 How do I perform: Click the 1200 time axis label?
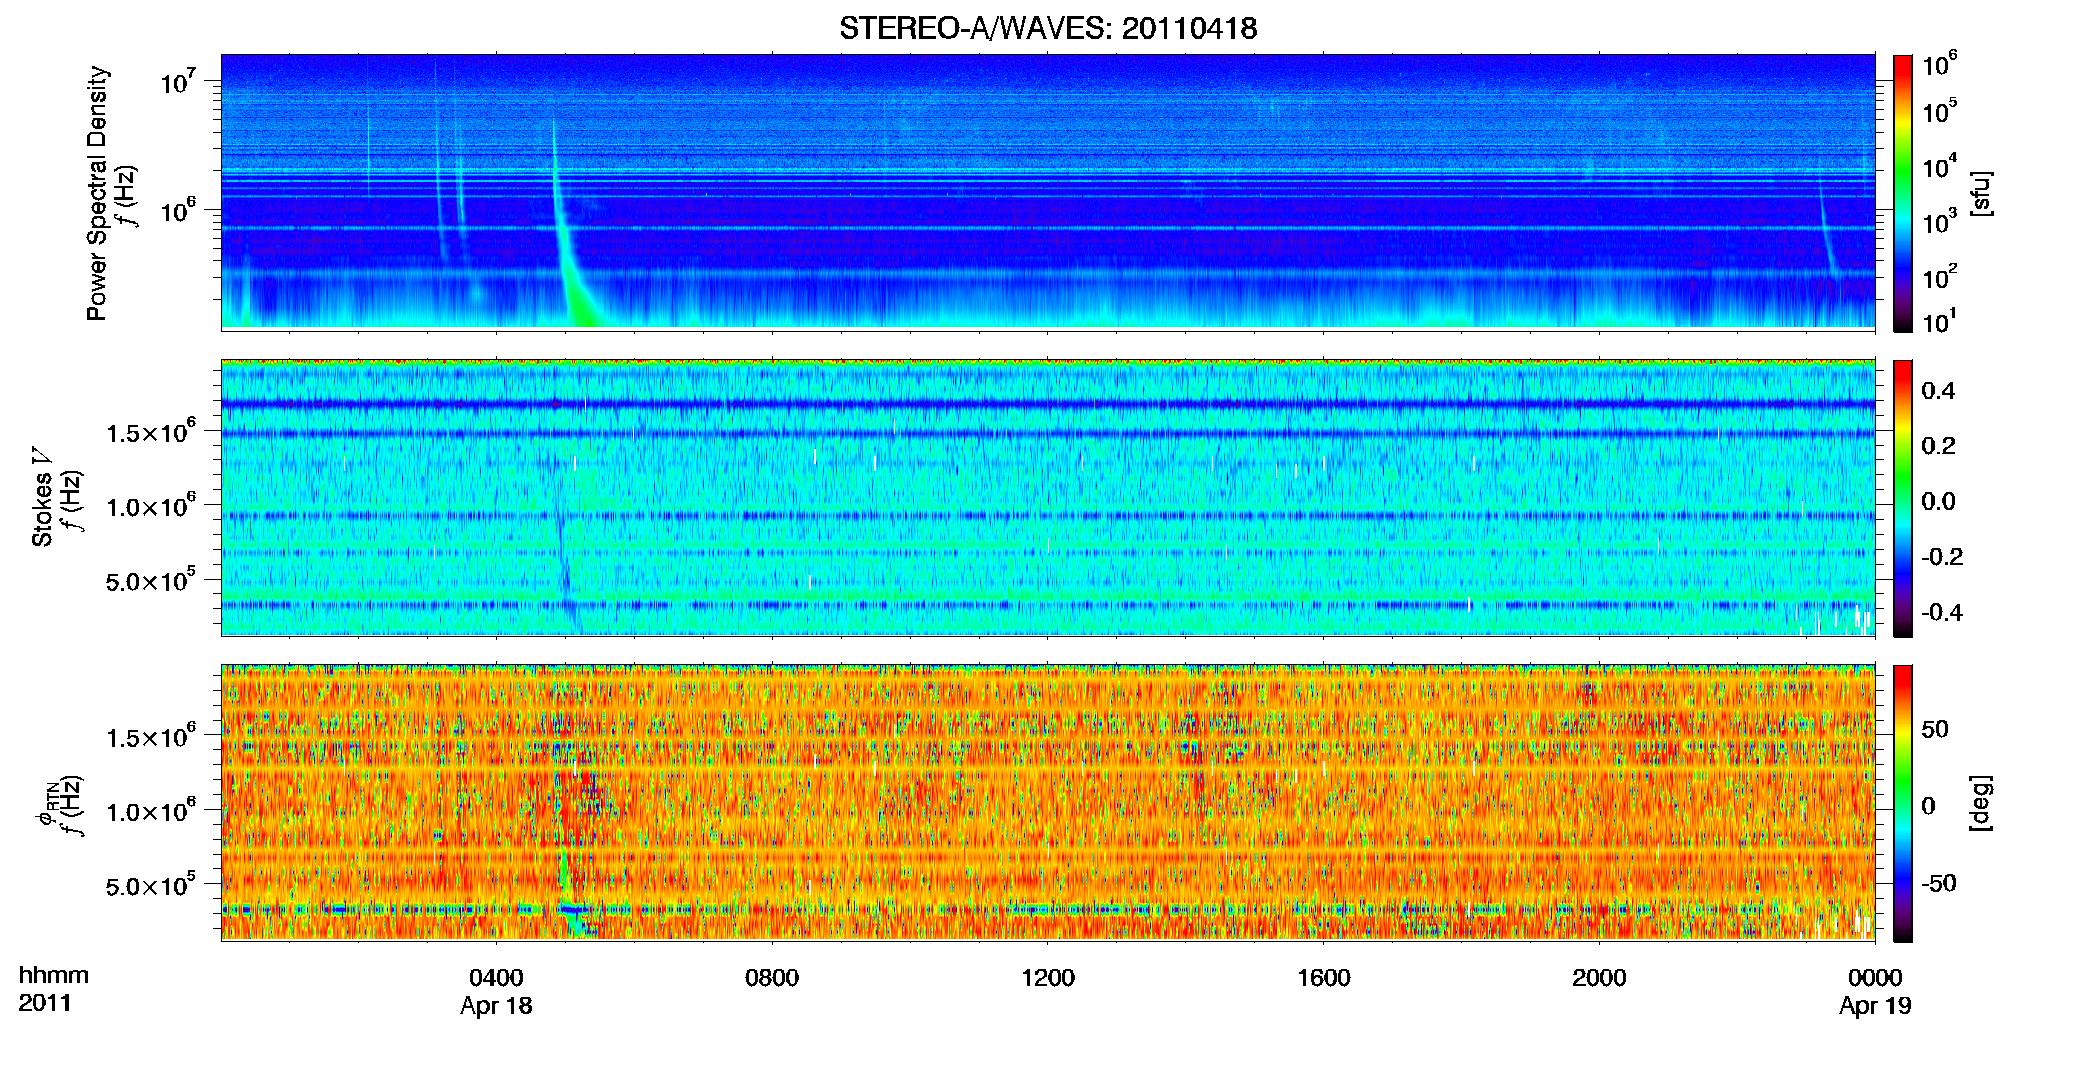[x=1048, y=977]
